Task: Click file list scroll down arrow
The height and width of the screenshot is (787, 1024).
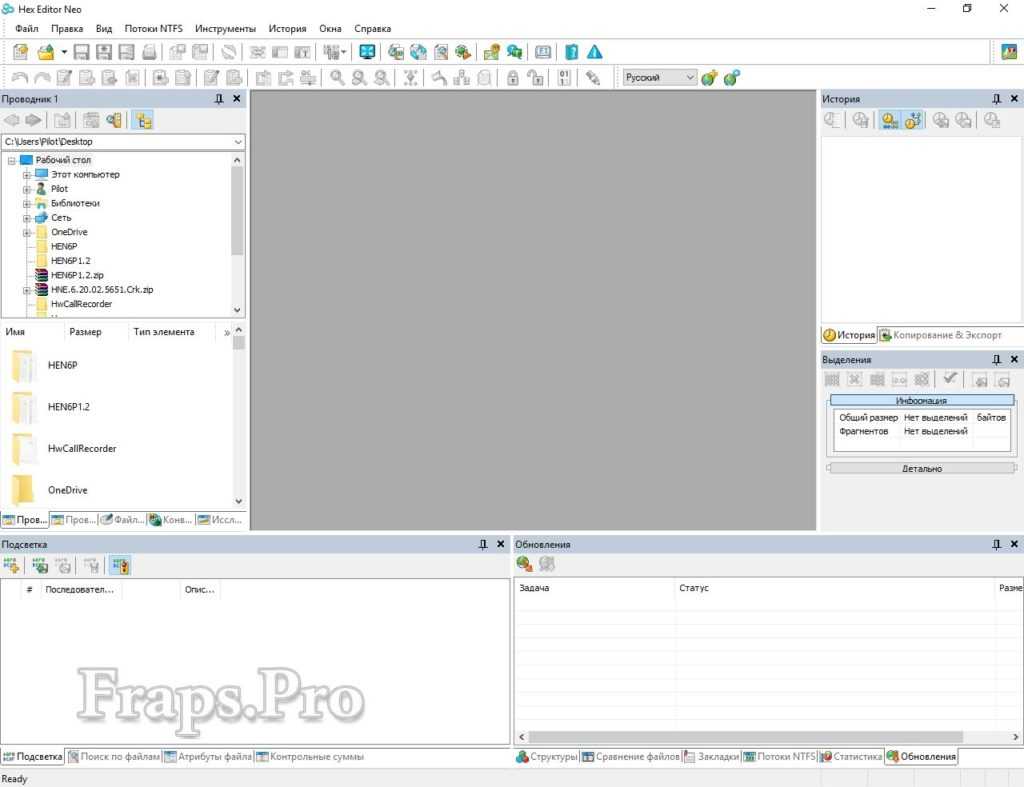Action: [x=238, y=501]
